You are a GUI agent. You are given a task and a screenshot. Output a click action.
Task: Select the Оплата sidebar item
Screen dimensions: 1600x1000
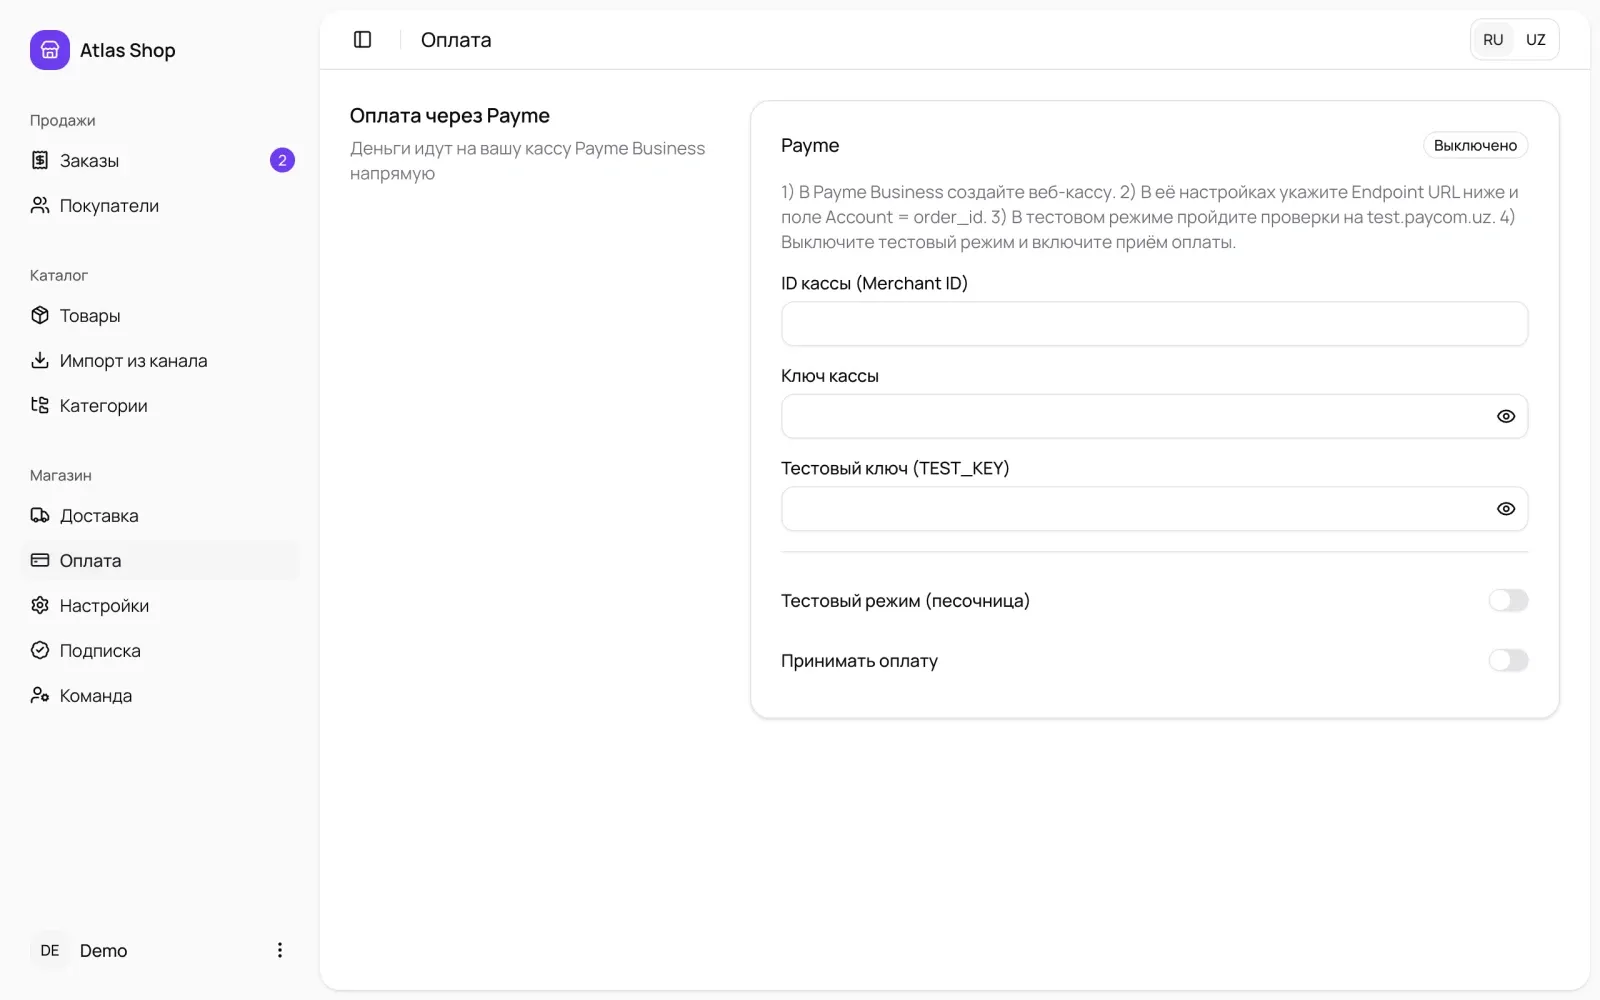160,560
